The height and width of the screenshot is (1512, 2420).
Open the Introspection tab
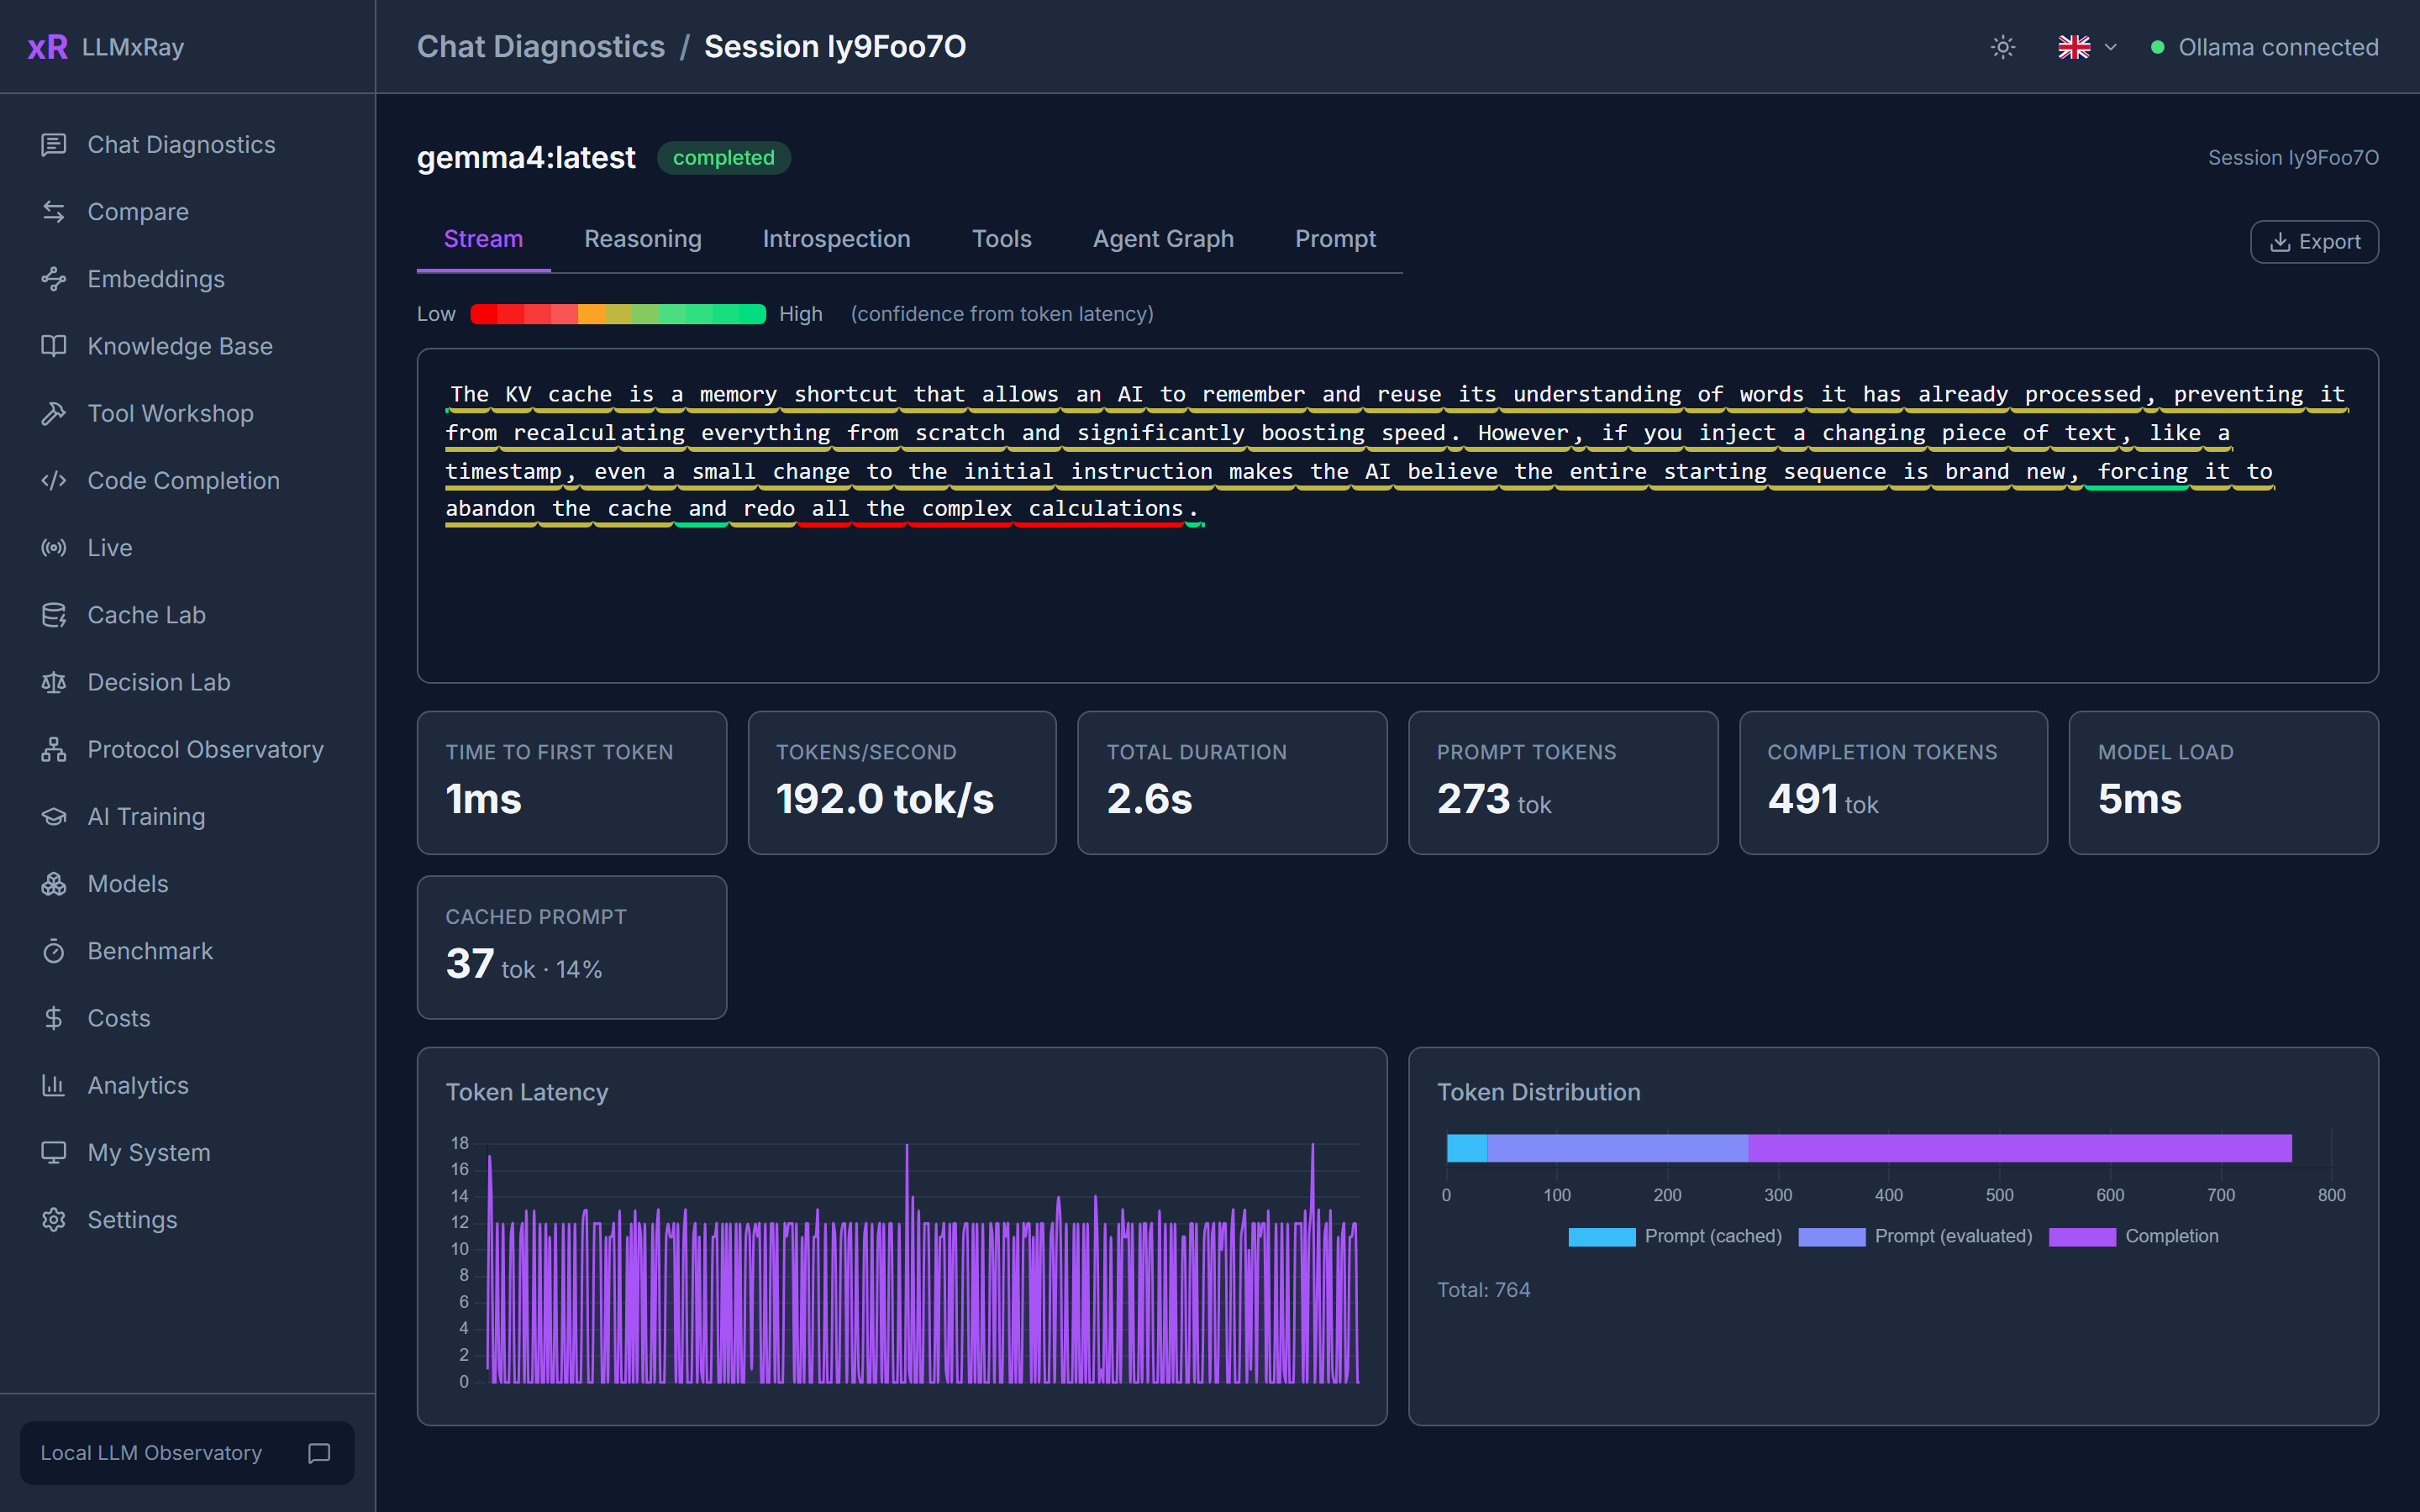pyautogui.click(x=836, y=239)
